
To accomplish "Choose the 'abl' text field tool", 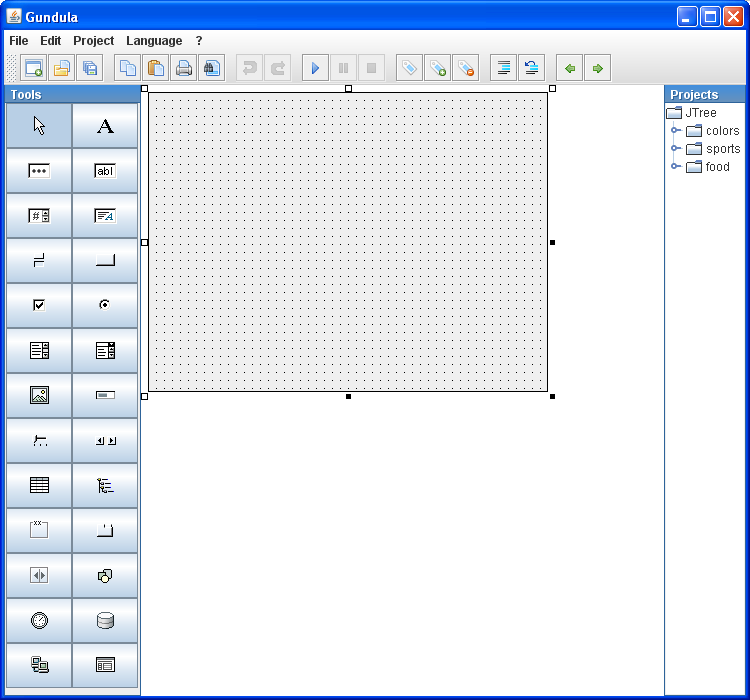I will click(105, 171).
